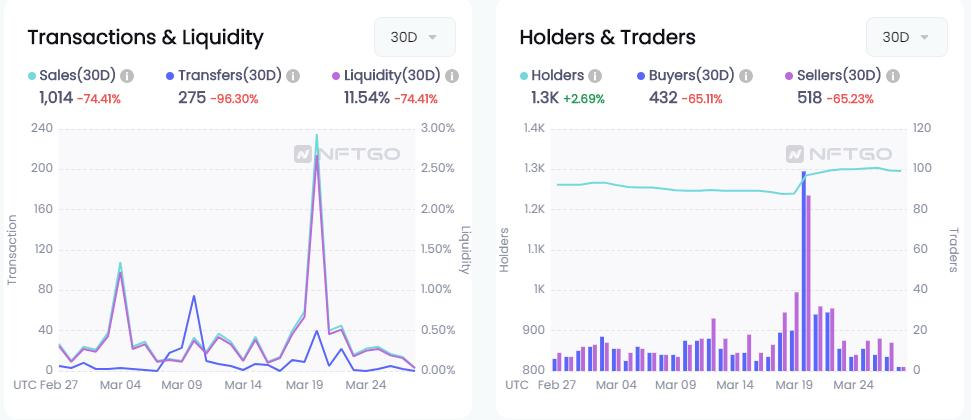Click info icon next to Liquidity(30D)
The image size is (971, 420).
(452, 76)
